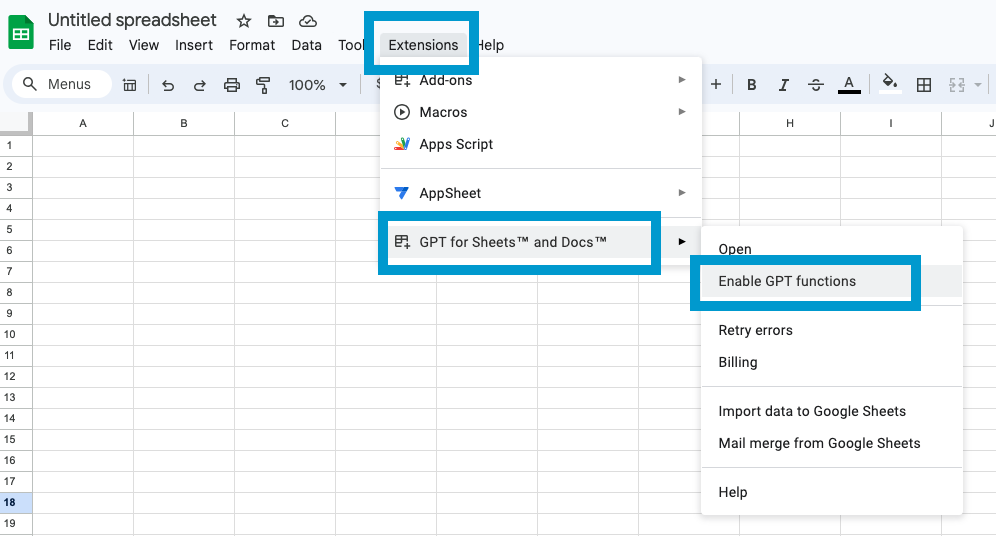Toggle italic formatting

tap(783, 85)
